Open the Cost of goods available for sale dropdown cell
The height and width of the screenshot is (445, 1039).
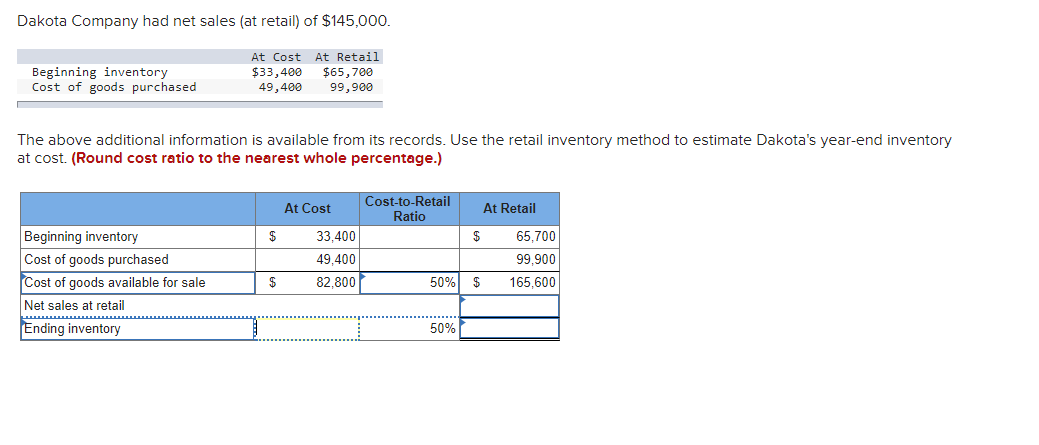(138, 283)
